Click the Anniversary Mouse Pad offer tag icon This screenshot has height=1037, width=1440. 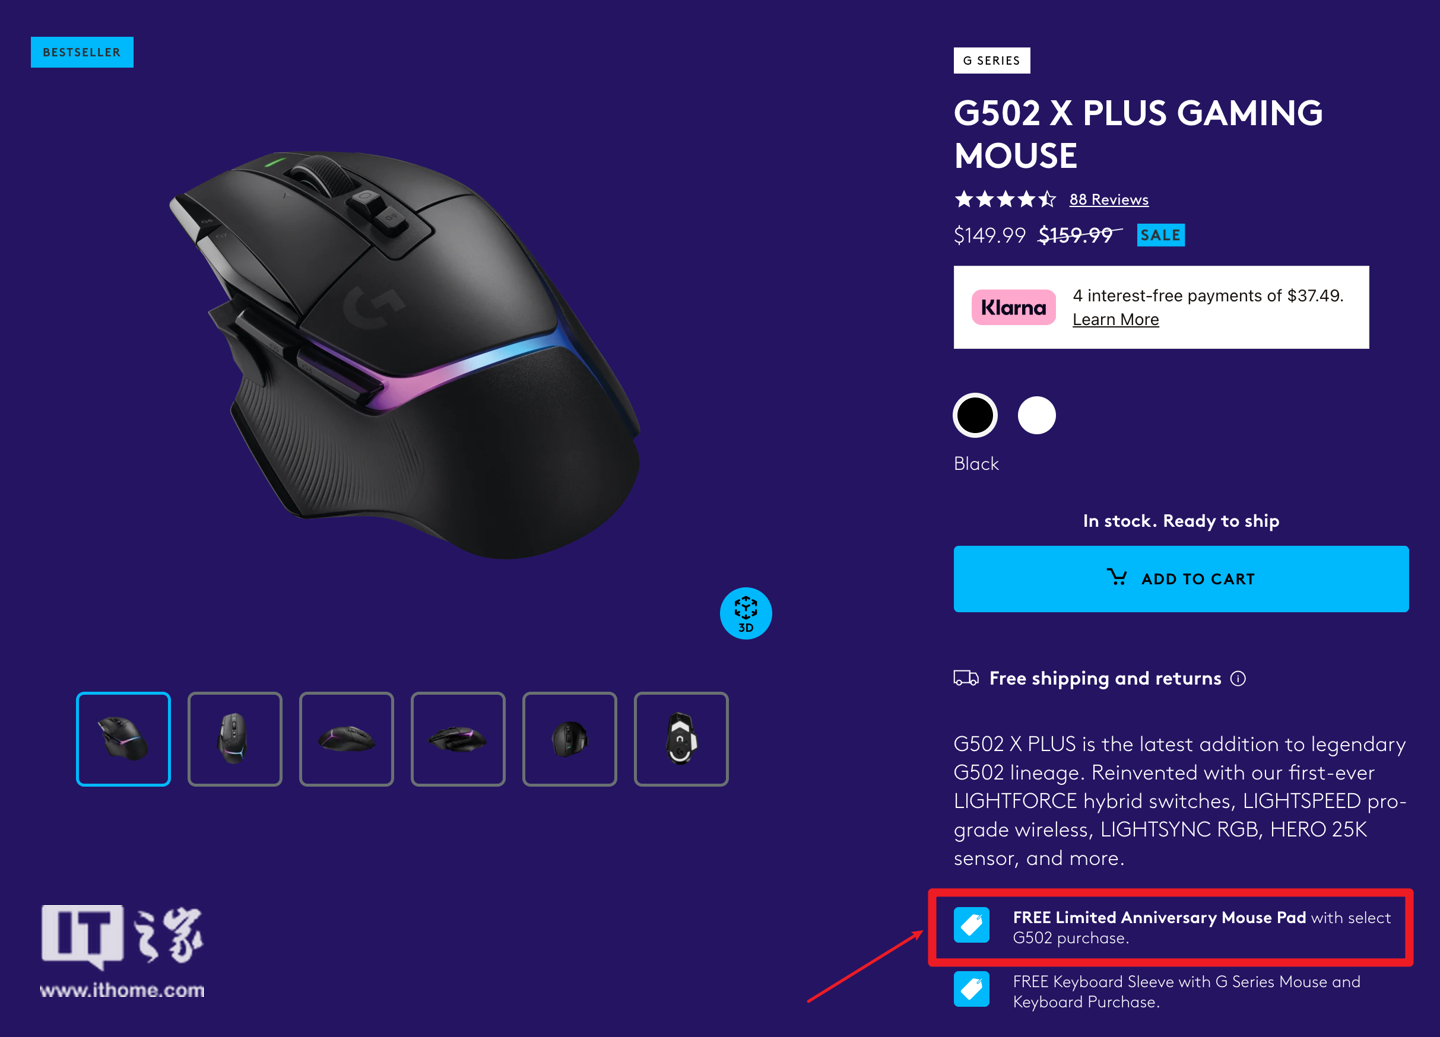click(971, 925)
